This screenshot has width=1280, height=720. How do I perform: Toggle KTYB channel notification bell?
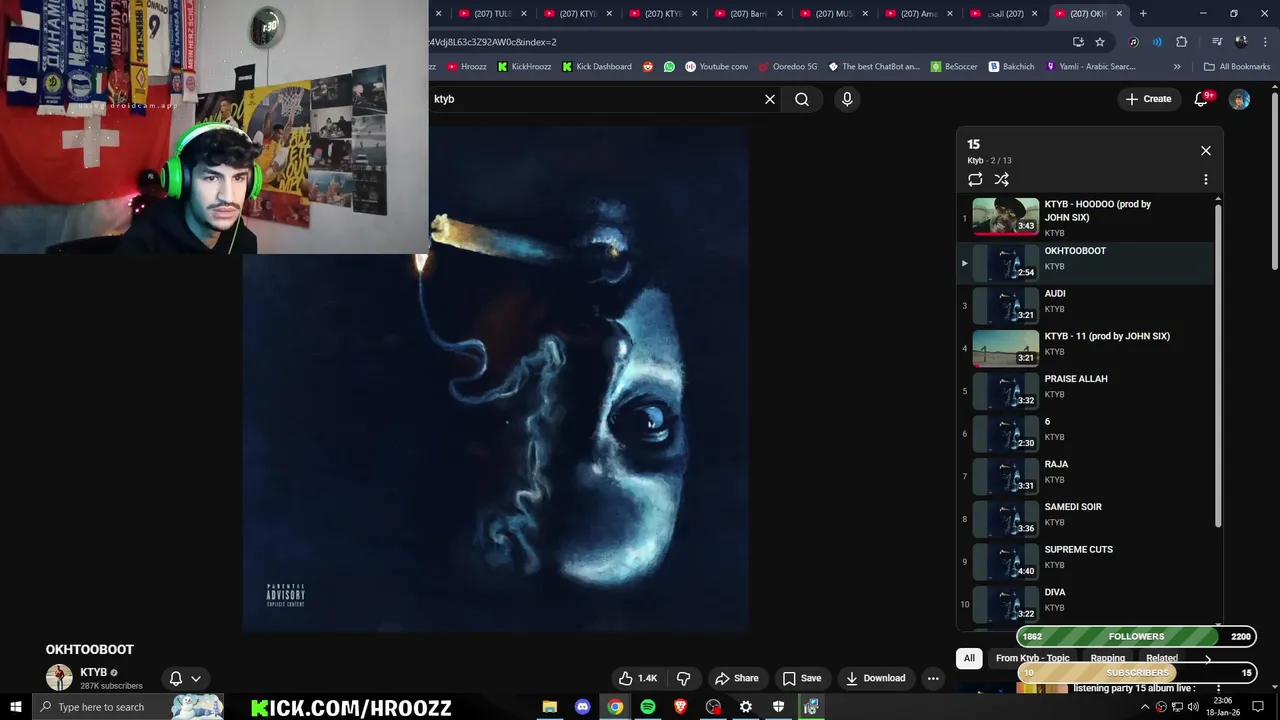176,678
